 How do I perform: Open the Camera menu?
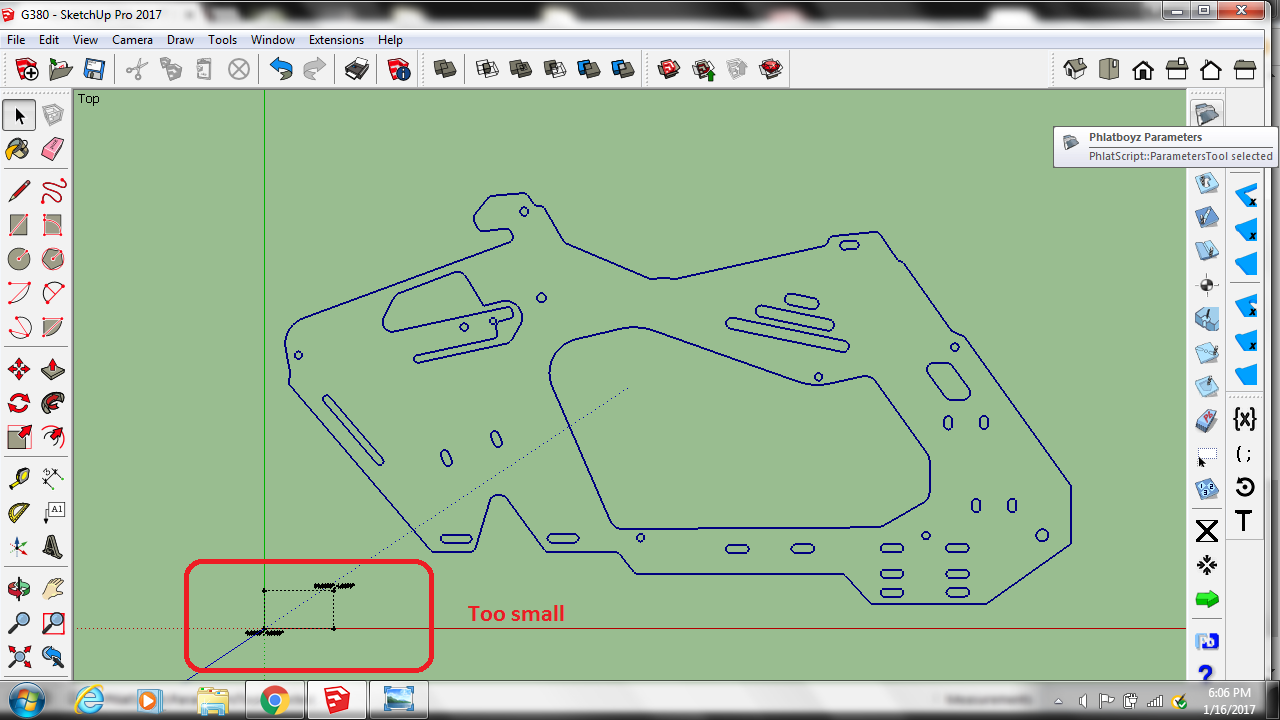coord(132,40)
